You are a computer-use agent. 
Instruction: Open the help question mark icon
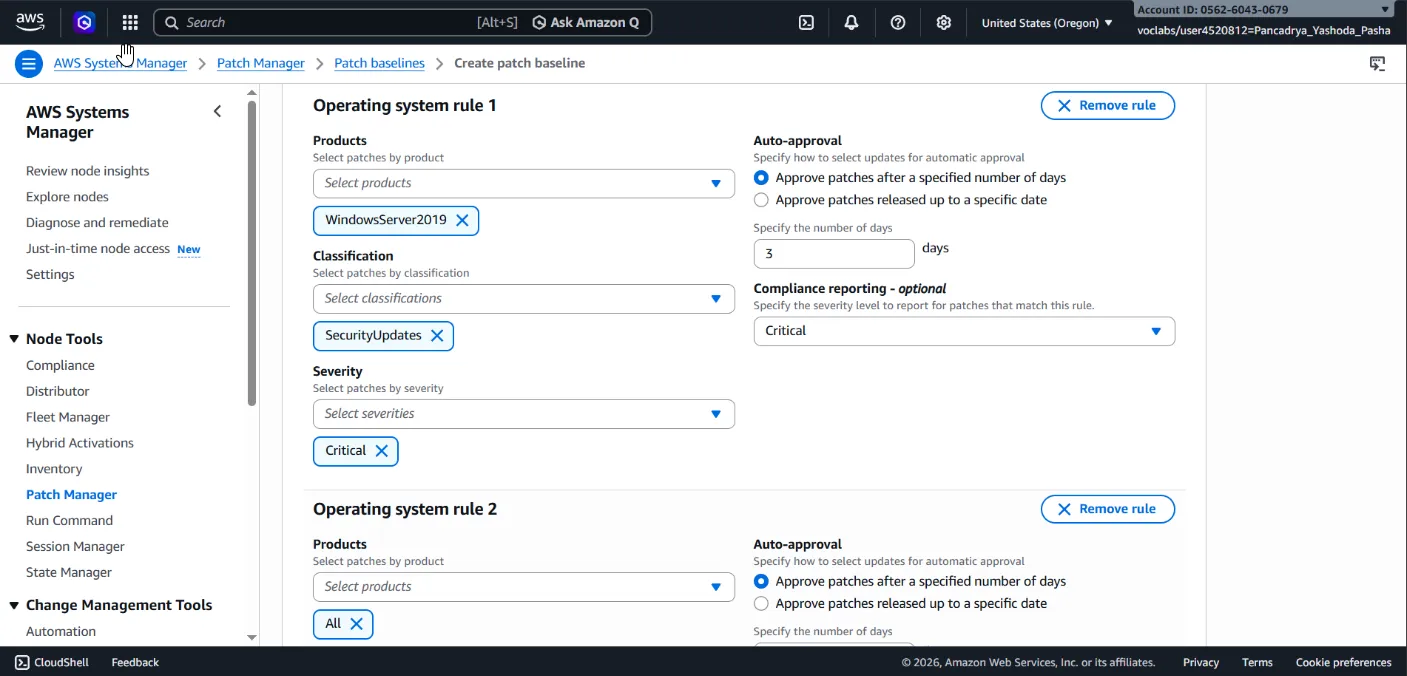(x=898, y=22)
